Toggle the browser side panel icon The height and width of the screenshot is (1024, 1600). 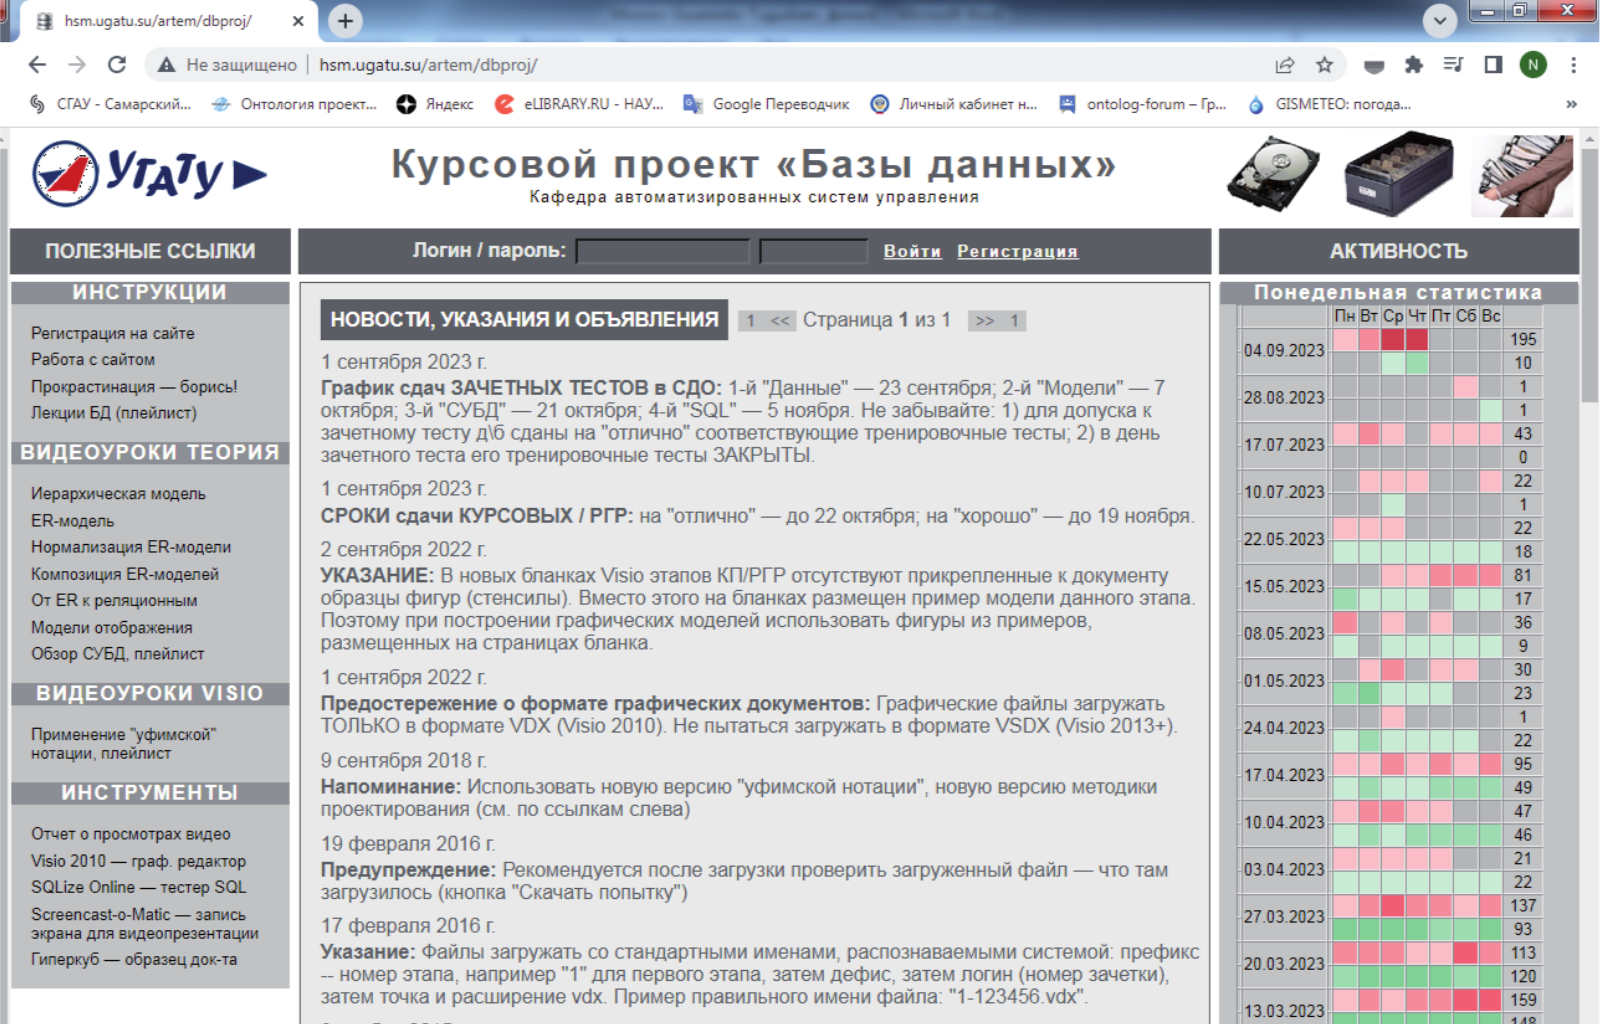[x=1493, y=65]
